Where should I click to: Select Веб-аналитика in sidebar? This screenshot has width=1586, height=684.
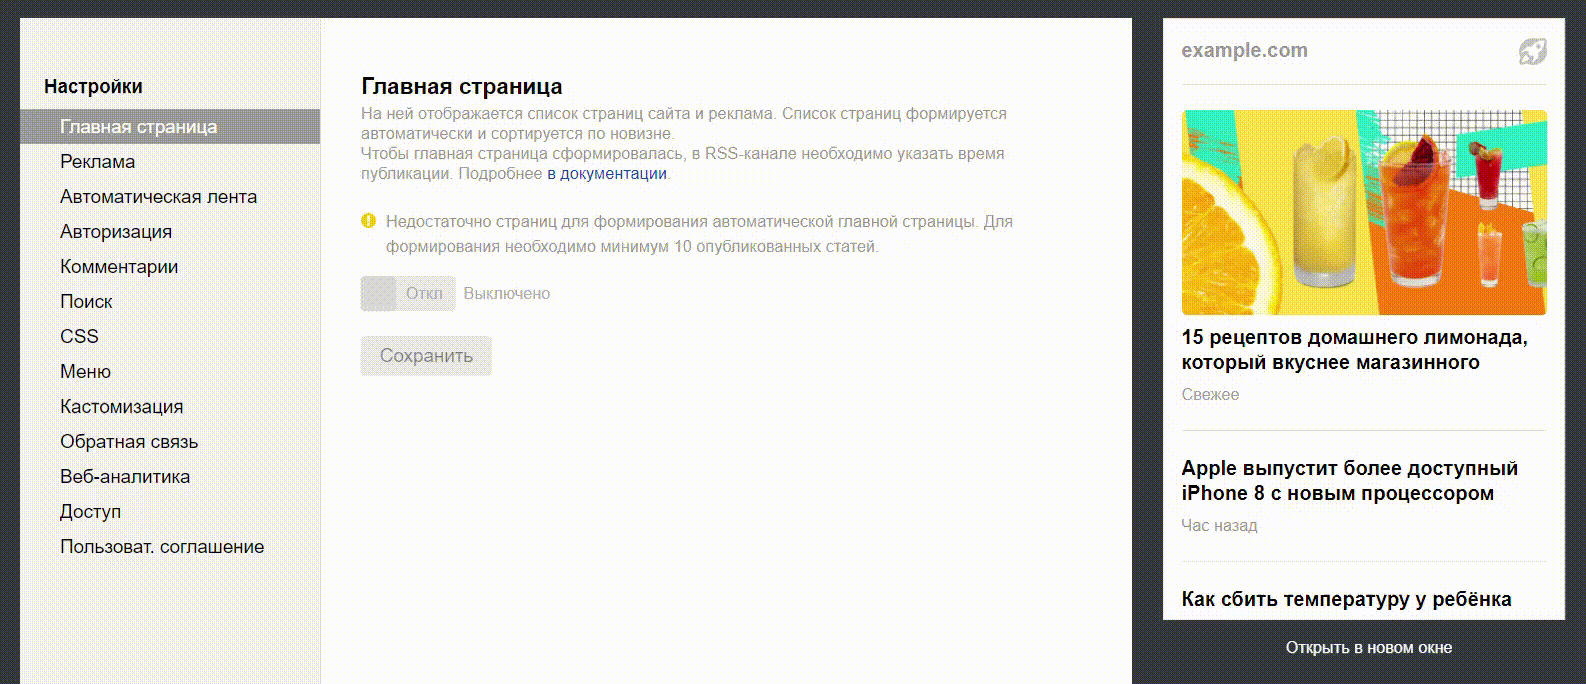click(x=125, y=477)
